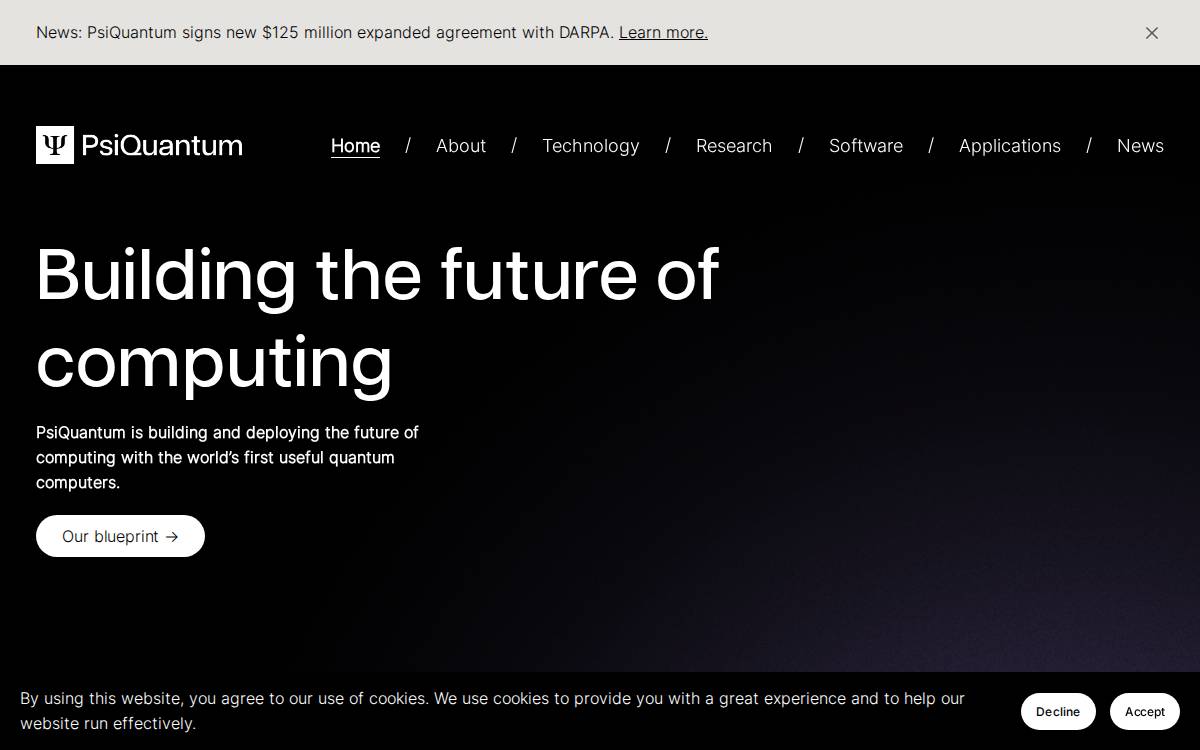Open the Research section
This screenshot has height=750, width=1200.
click(x=734, y=146)
